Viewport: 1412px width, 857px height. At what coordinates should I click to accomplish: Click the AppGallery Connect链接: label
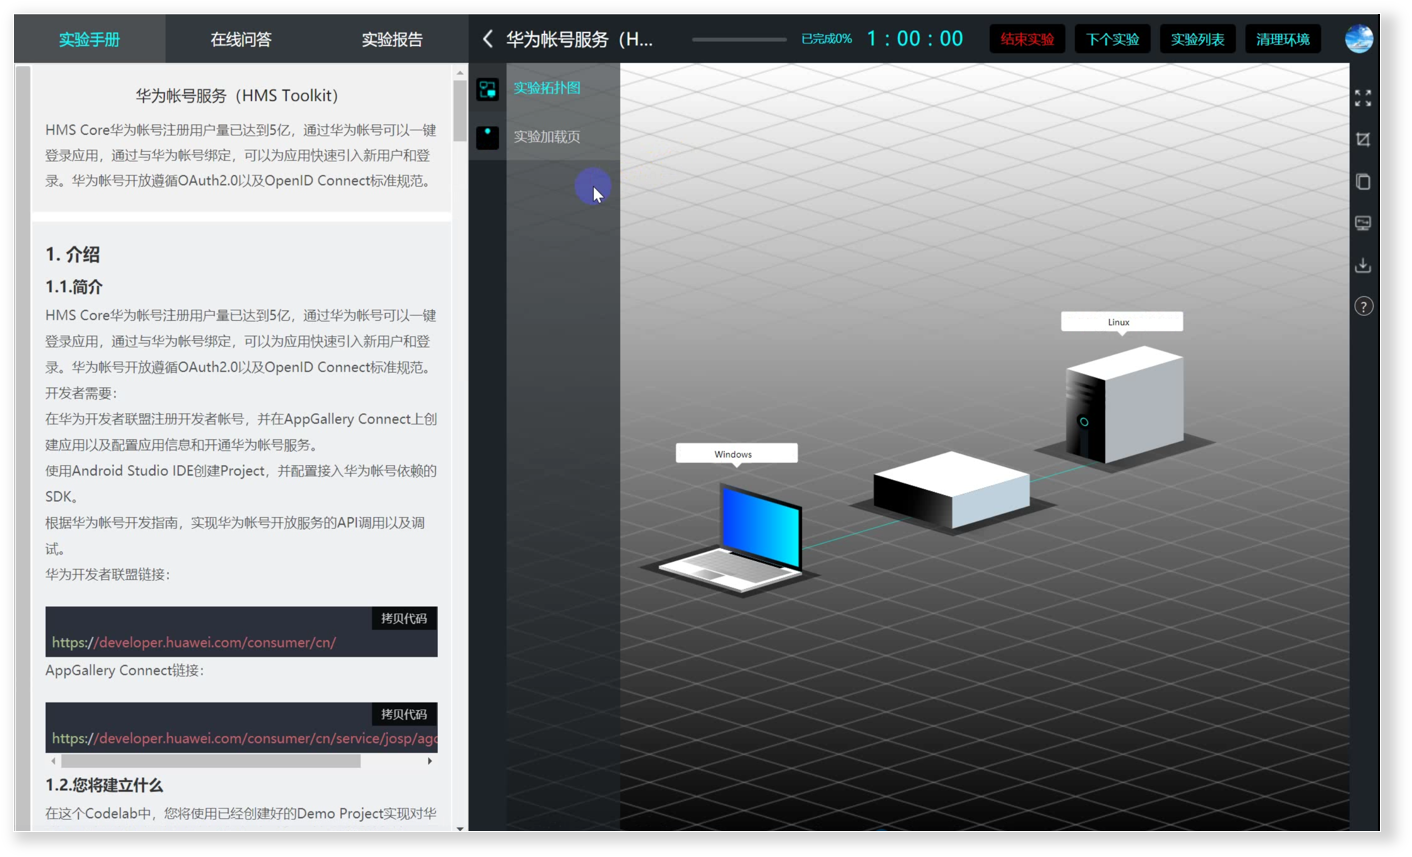tap(125, 670)
